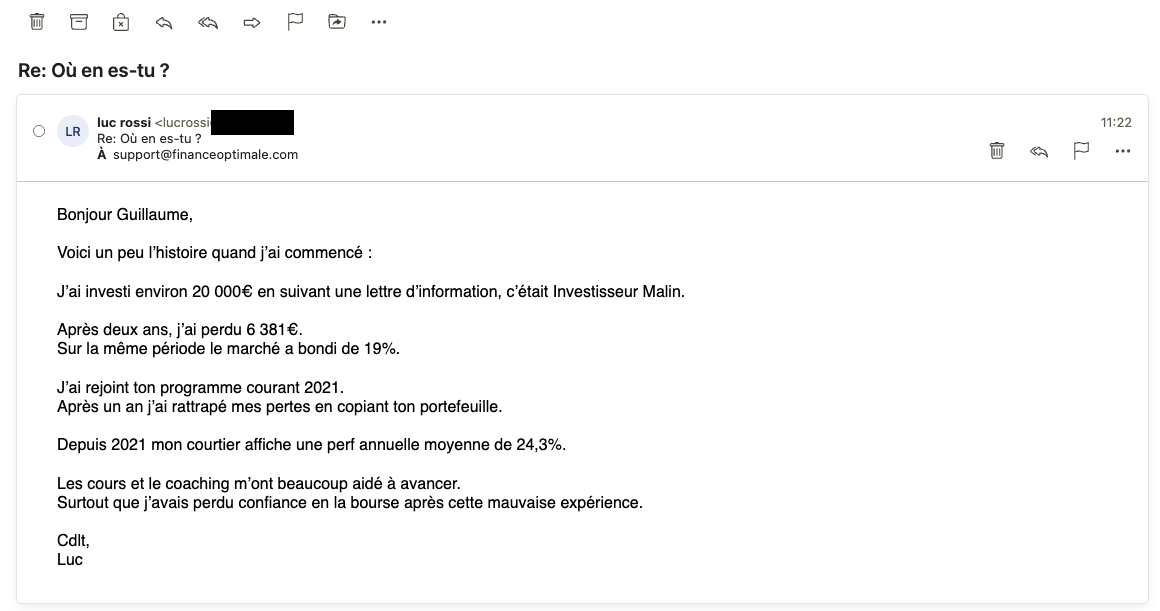Archive this message using the archive icon

78,22
